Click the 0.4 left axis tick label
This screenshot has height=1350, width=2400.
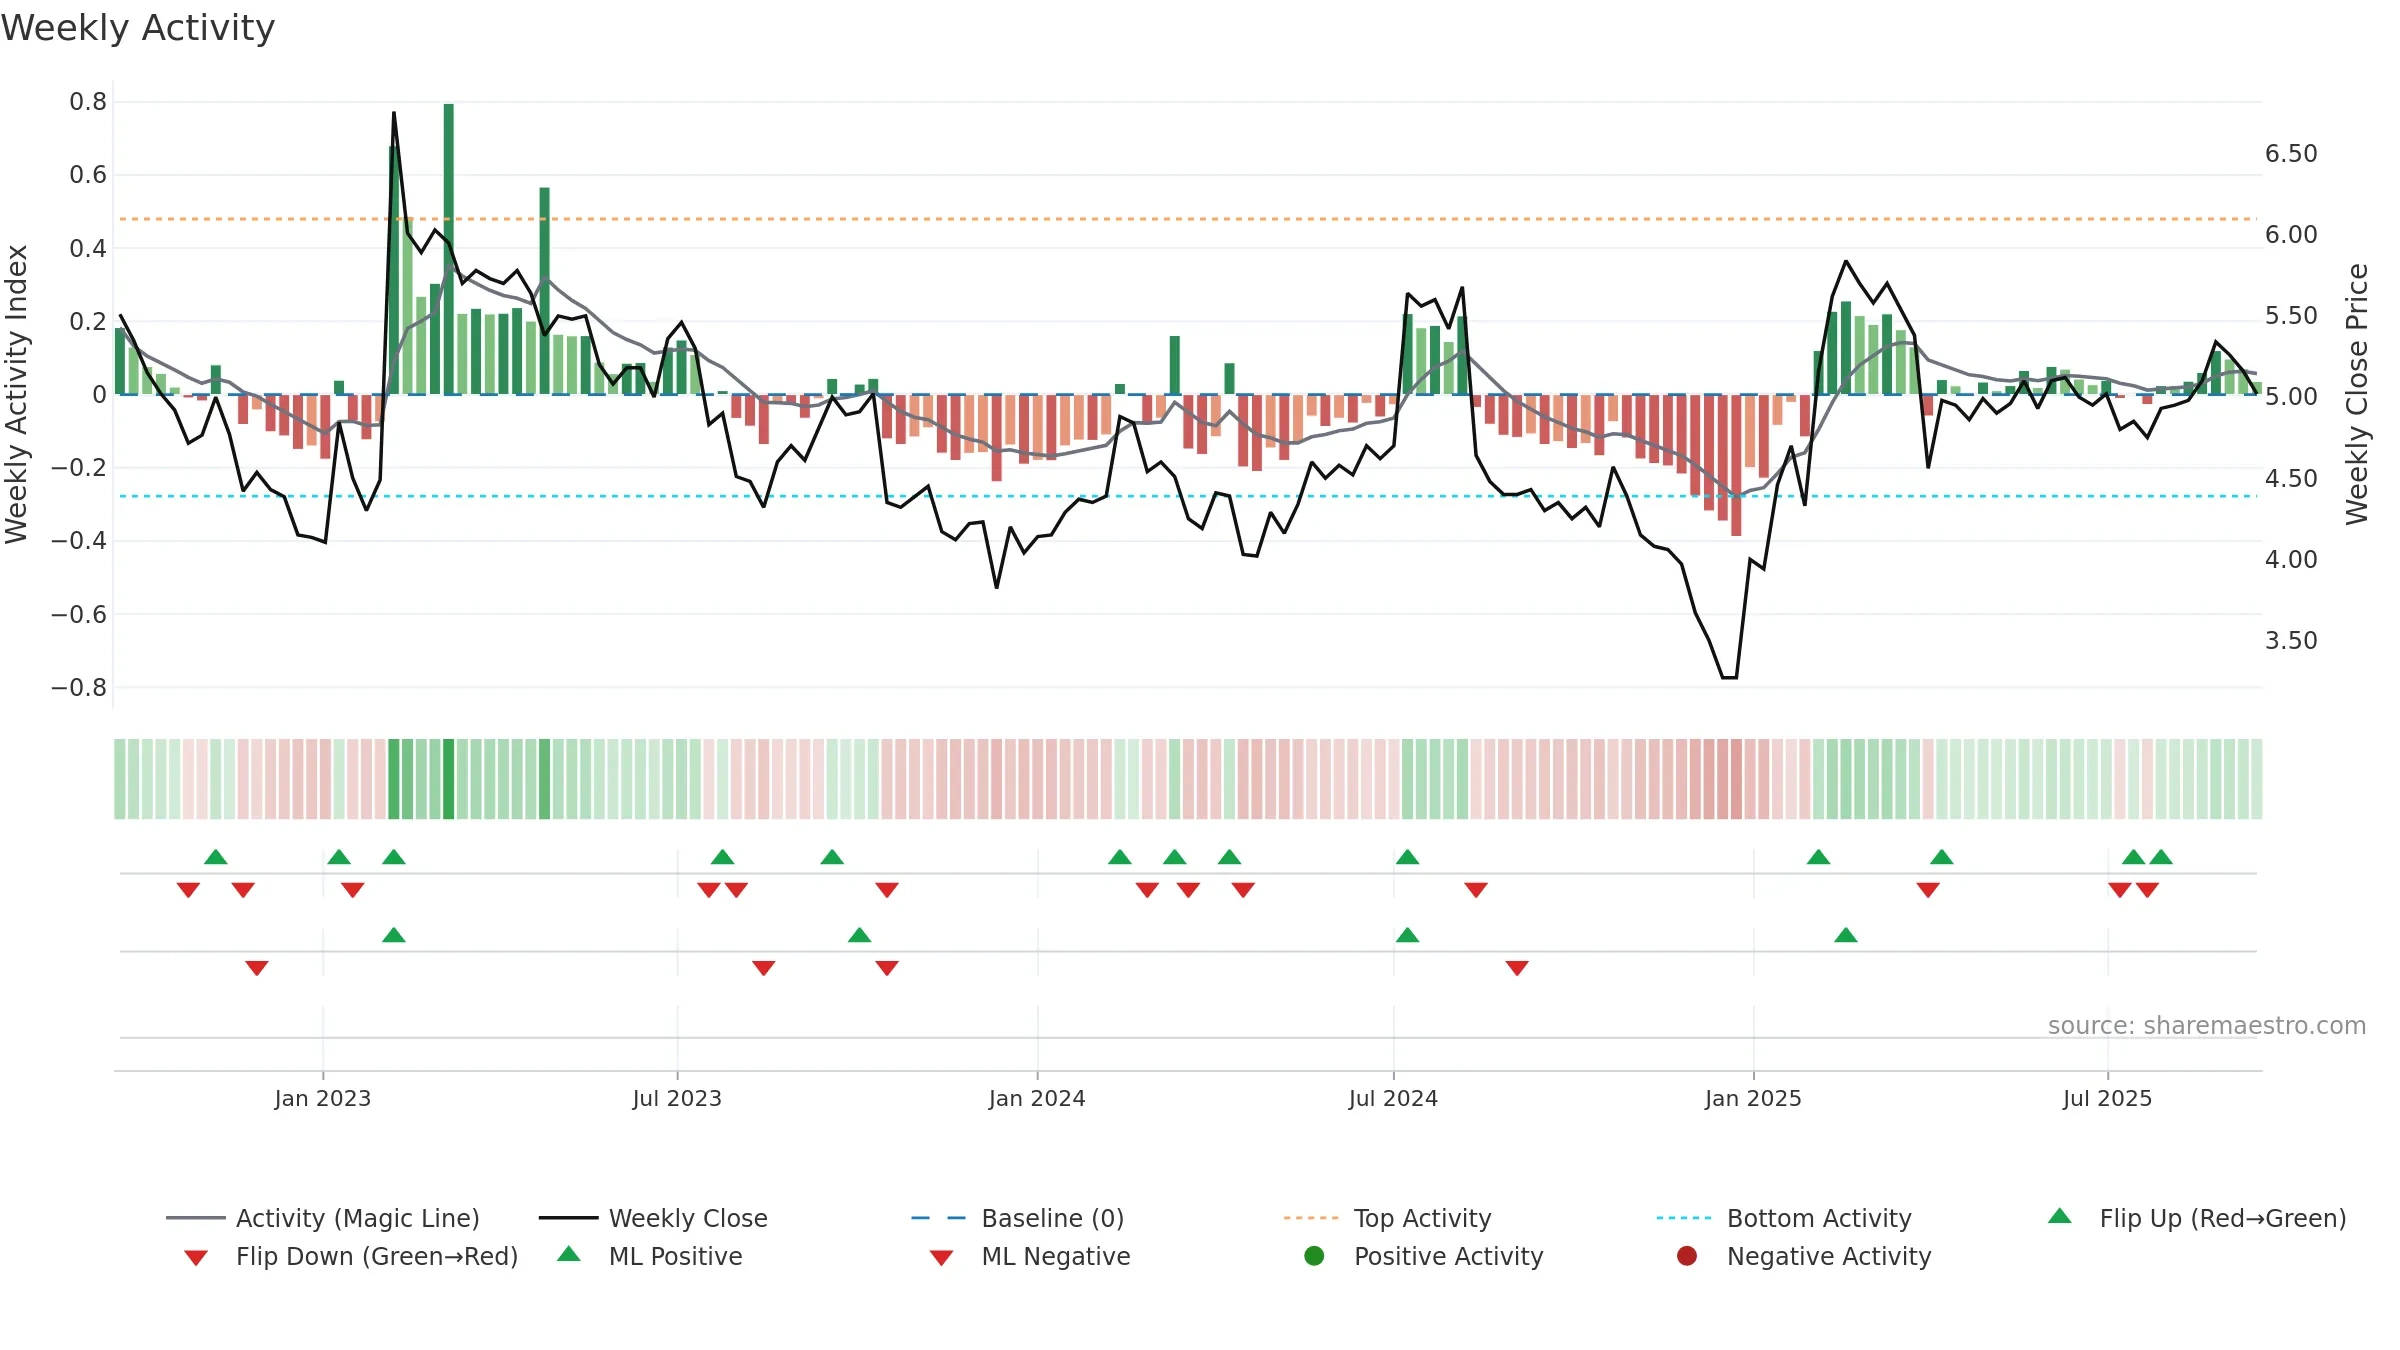click(x=88, y=248)
